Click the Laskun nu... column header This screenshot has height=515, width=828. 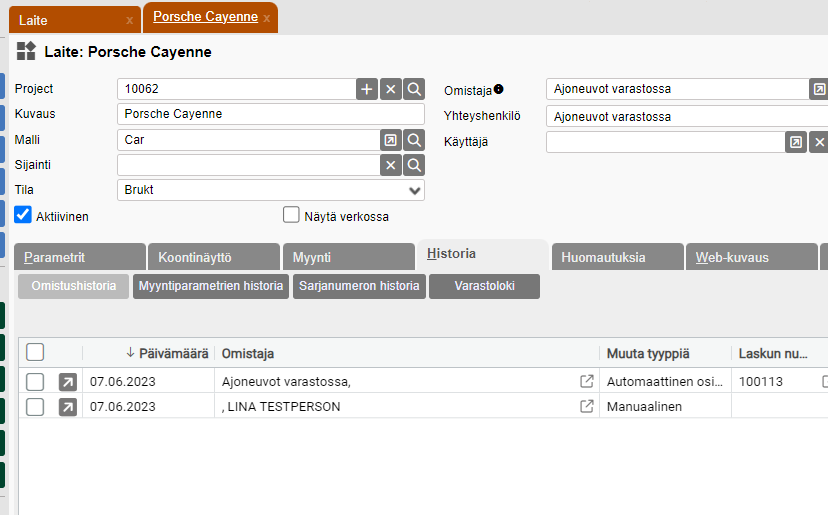(773, 353)
